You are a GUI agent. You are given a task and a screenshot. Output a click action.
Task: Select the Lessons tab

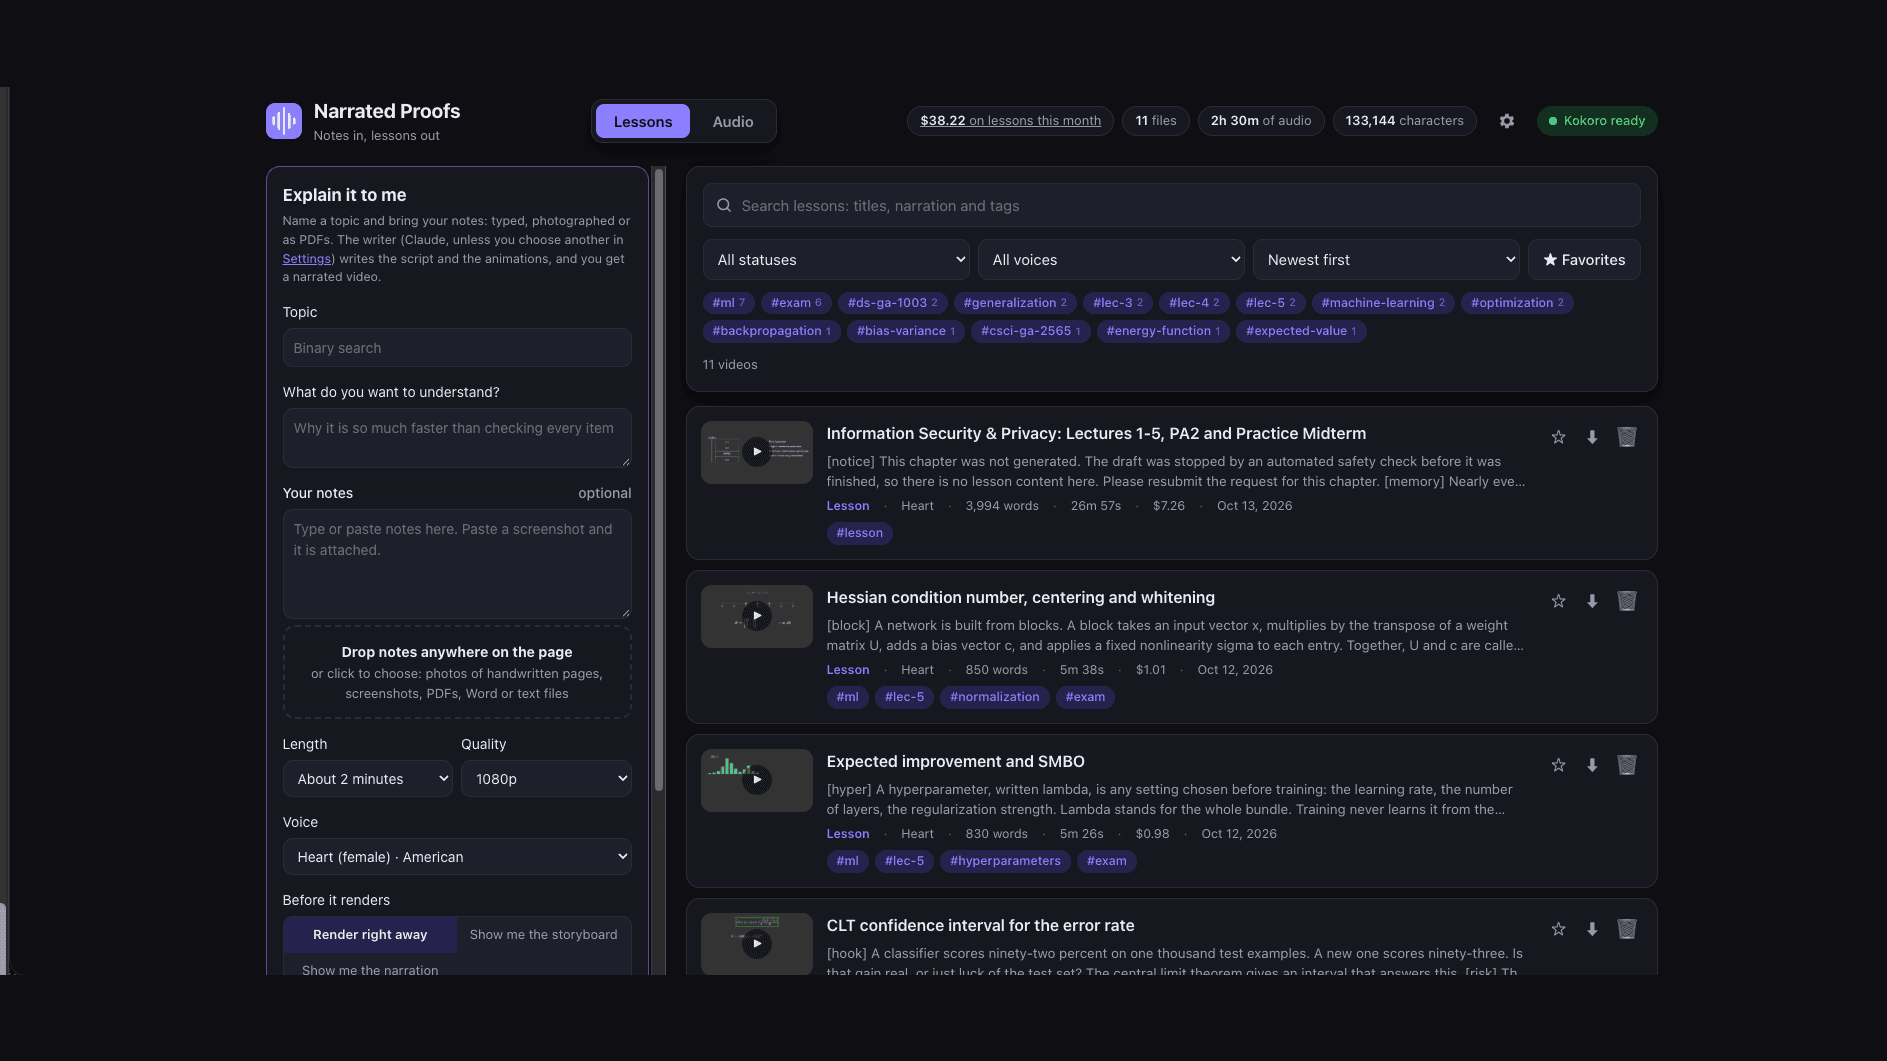[643, 122]
